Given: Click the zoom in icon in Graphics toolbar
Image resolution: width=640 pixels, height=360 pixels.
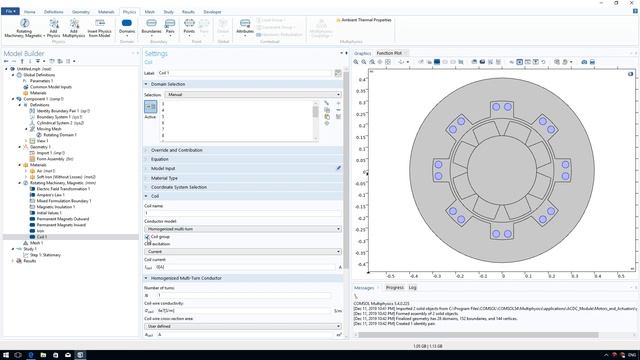Looking at the screenshot, I should (x=356, y=62).
